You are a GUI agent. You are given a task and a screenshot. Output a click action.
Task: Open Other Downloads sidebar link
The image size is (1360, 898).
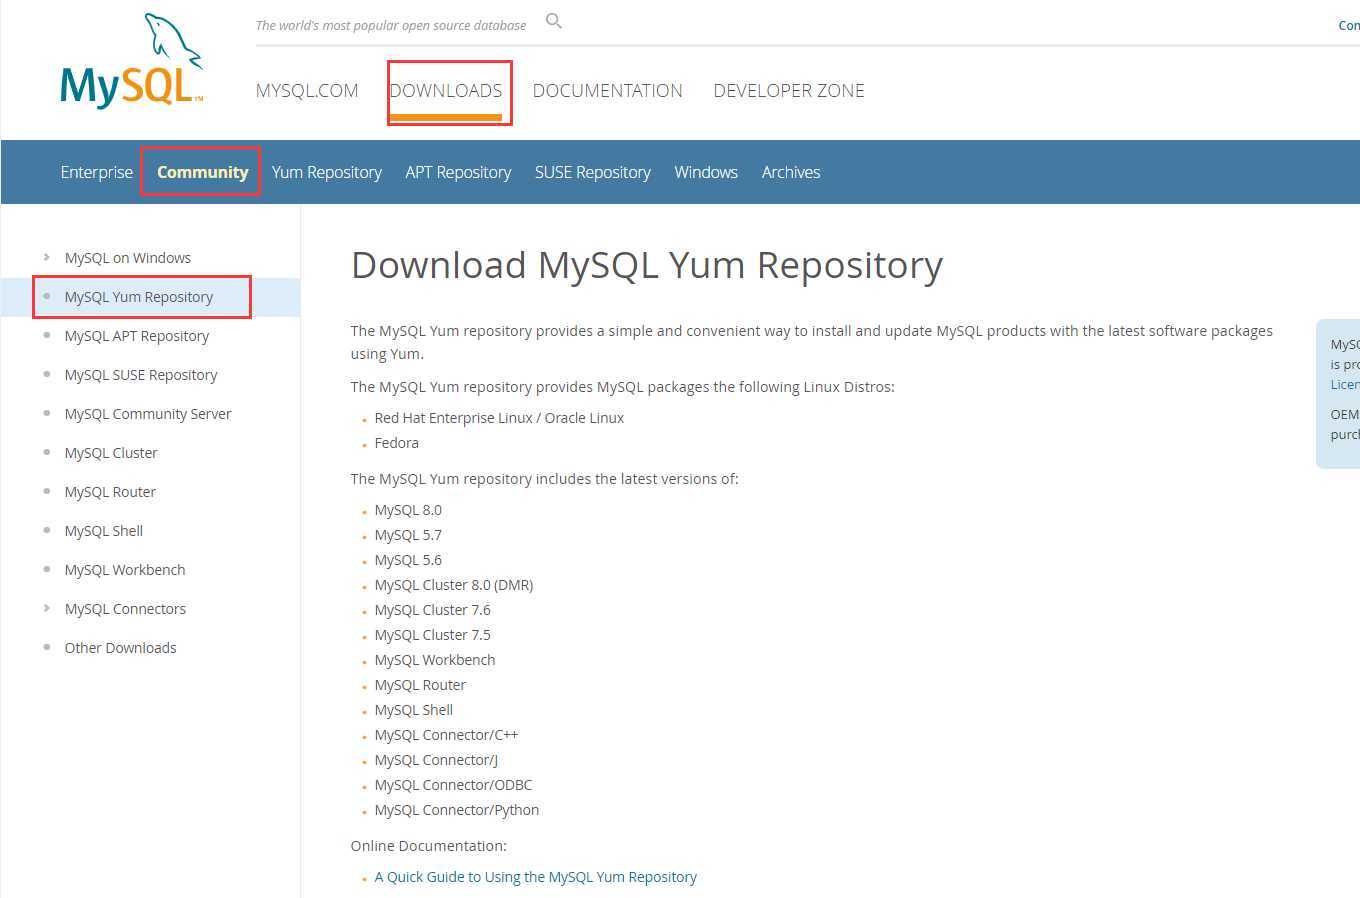point(120,648)
